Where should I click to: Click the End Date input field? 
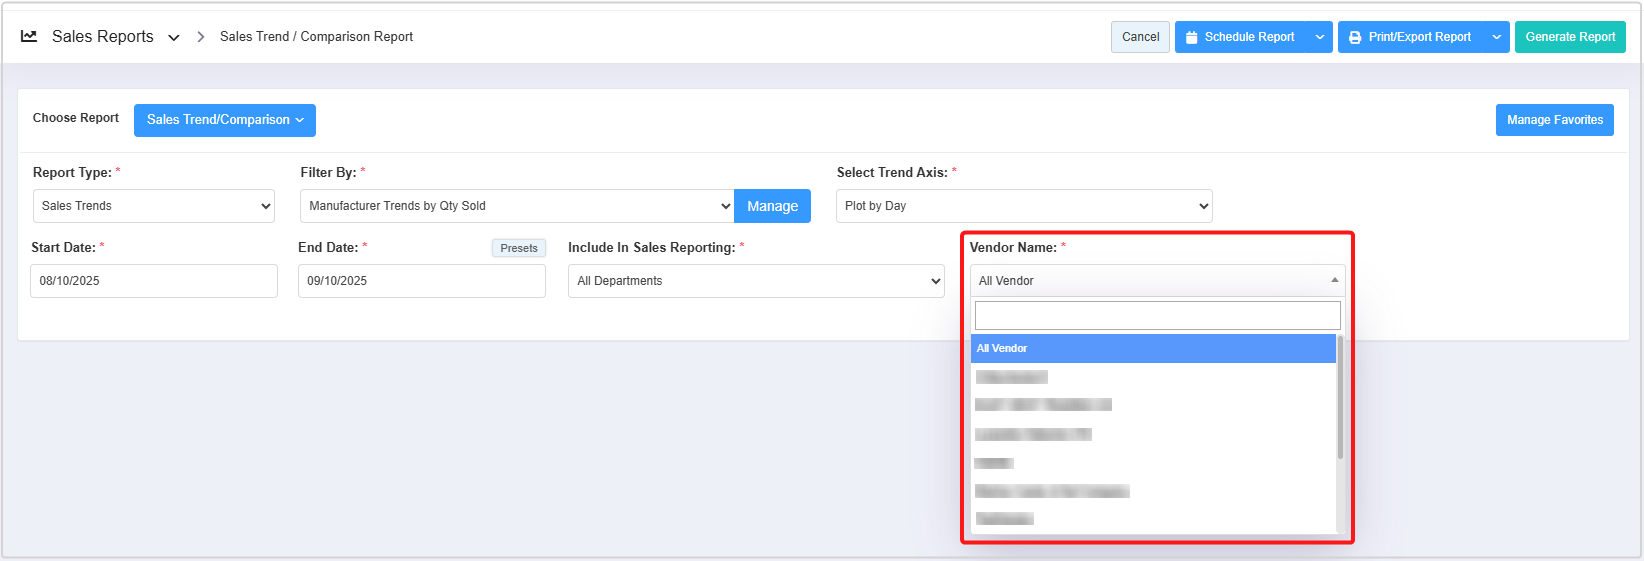pos(421,281)
